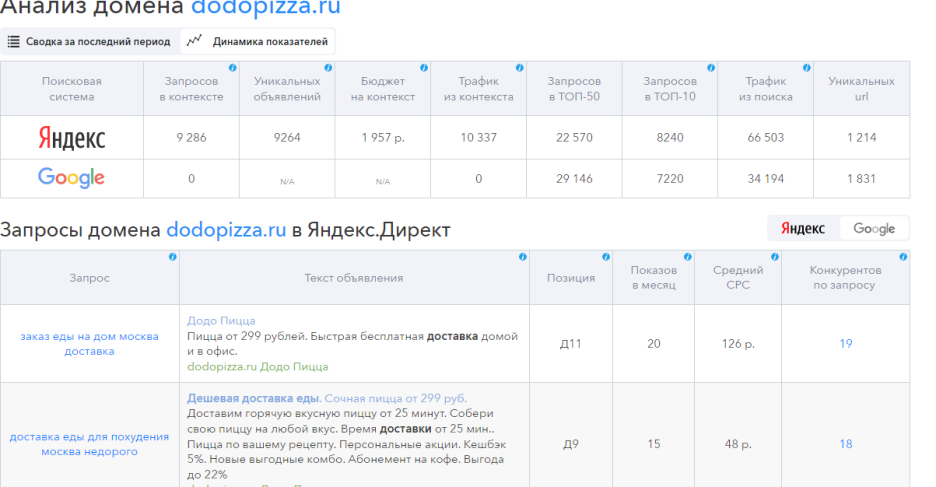Open info icon for Средний CPC column
Image resolution: width=936 pixels, height=487 pixels.
click(774, 257)
